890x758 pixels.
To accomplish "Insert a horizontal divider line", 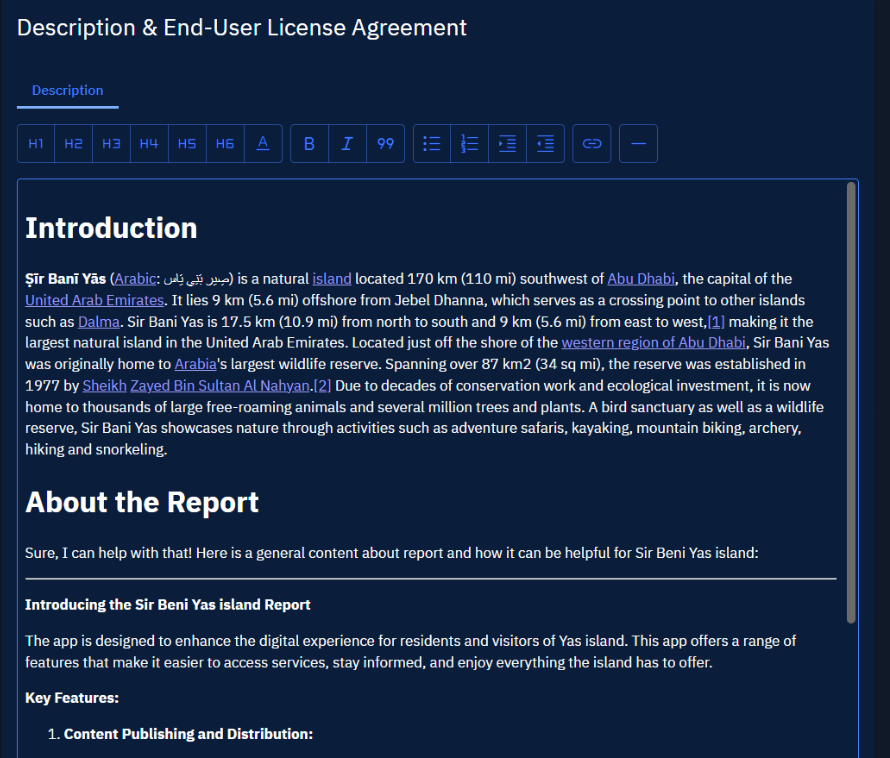I will coord(638,143).
